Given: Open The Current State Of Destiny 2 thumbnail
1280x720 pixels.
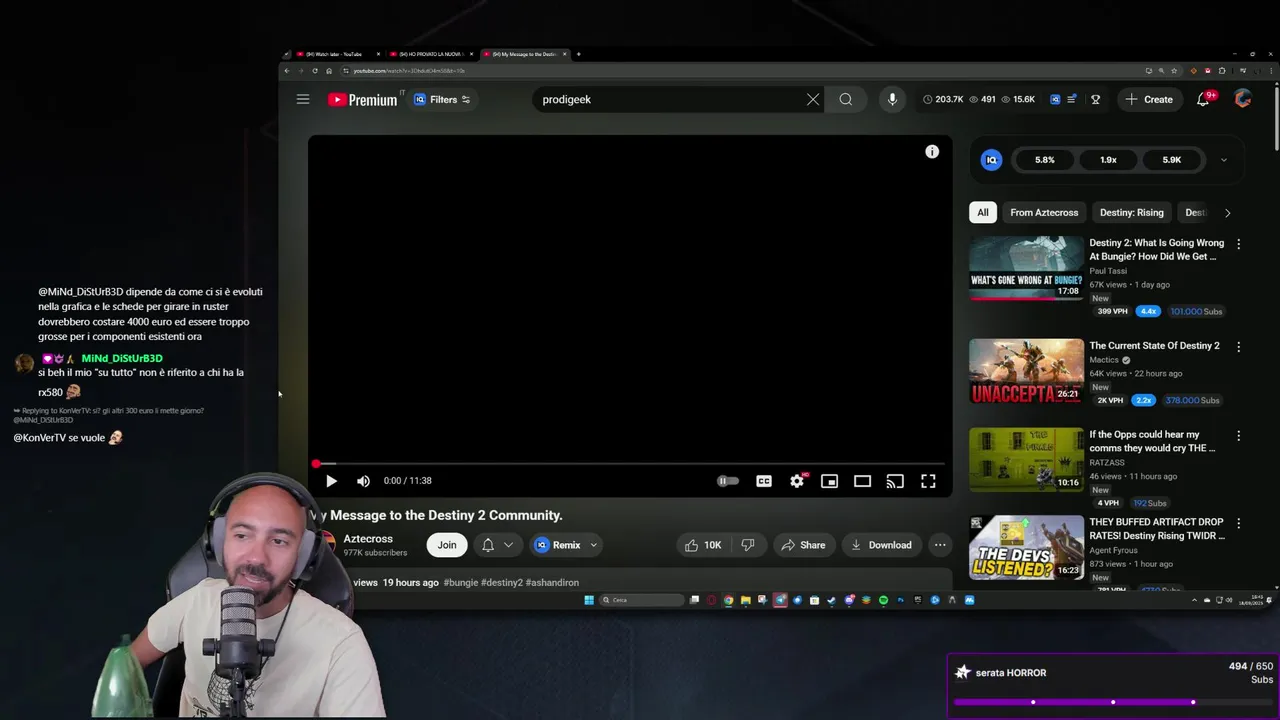Looking at the screenshot, I should (1026, 371).
